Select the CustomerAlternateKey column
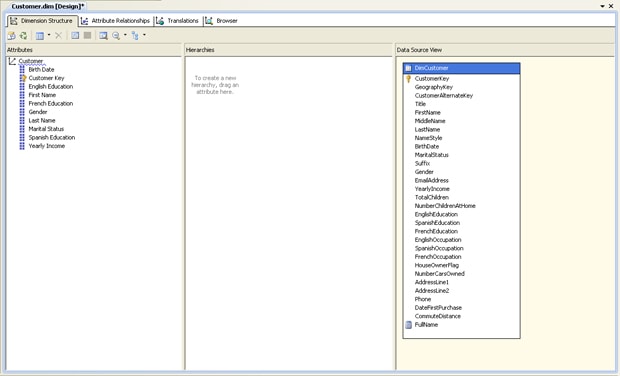This screenshot has height=376, width=620. click(x=444, y=96)
